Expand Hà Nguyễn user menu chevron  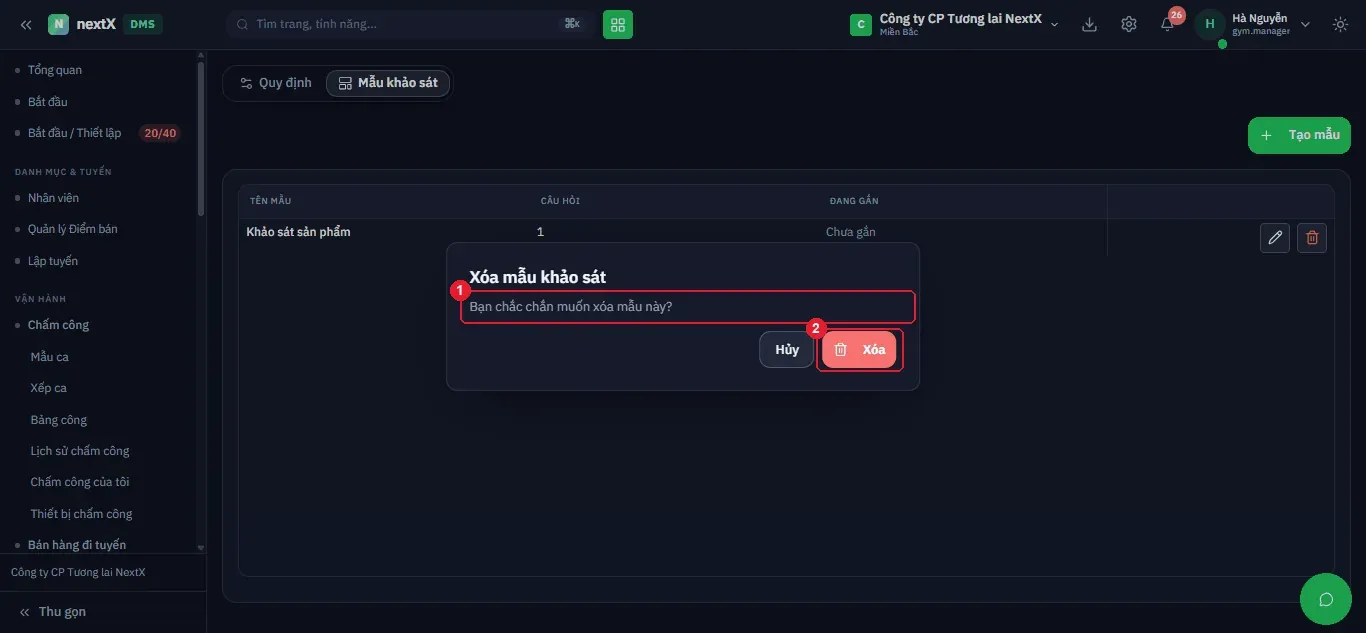(x=1305, y=24)
